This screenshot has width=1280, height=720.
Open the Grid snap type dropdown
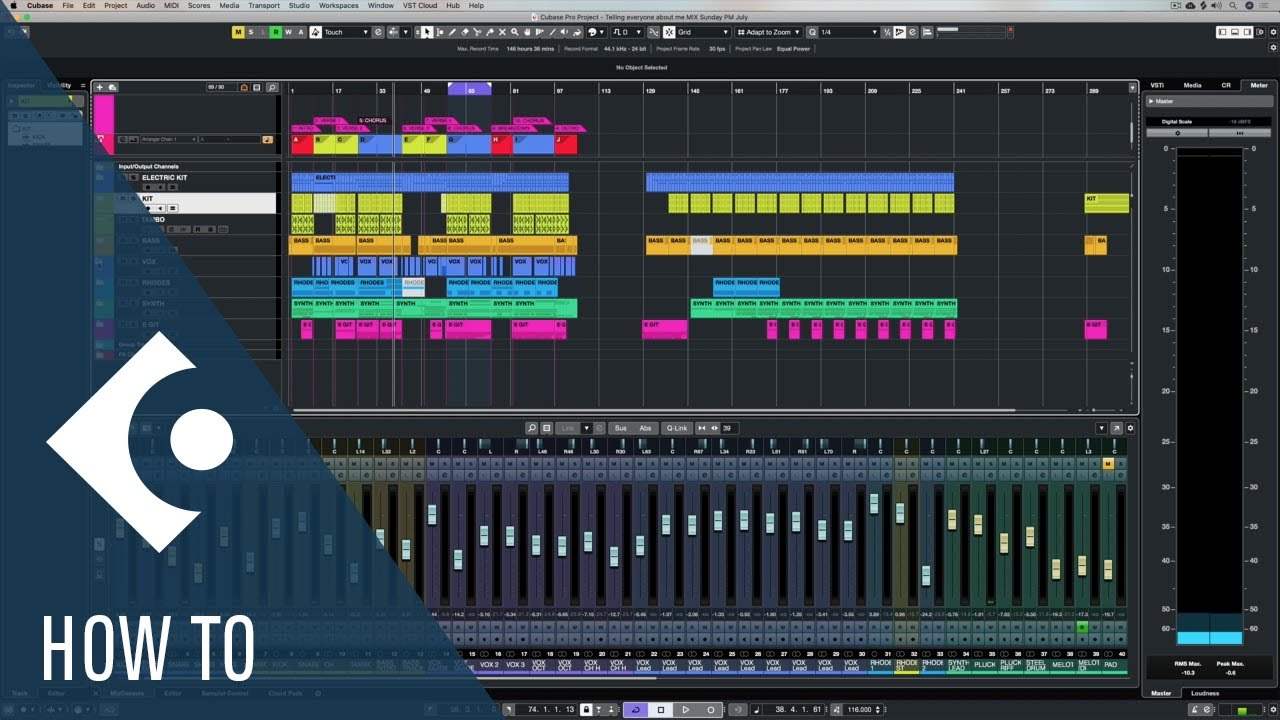click(703, 32)
